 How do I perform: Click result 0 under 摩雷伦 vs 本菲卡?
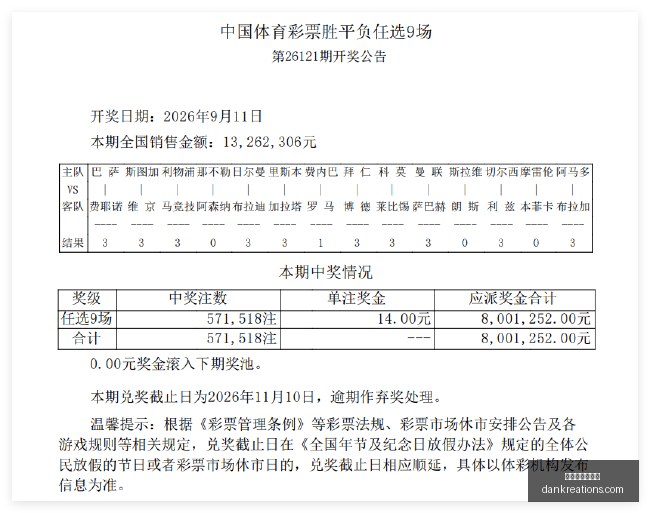(536, 243)
